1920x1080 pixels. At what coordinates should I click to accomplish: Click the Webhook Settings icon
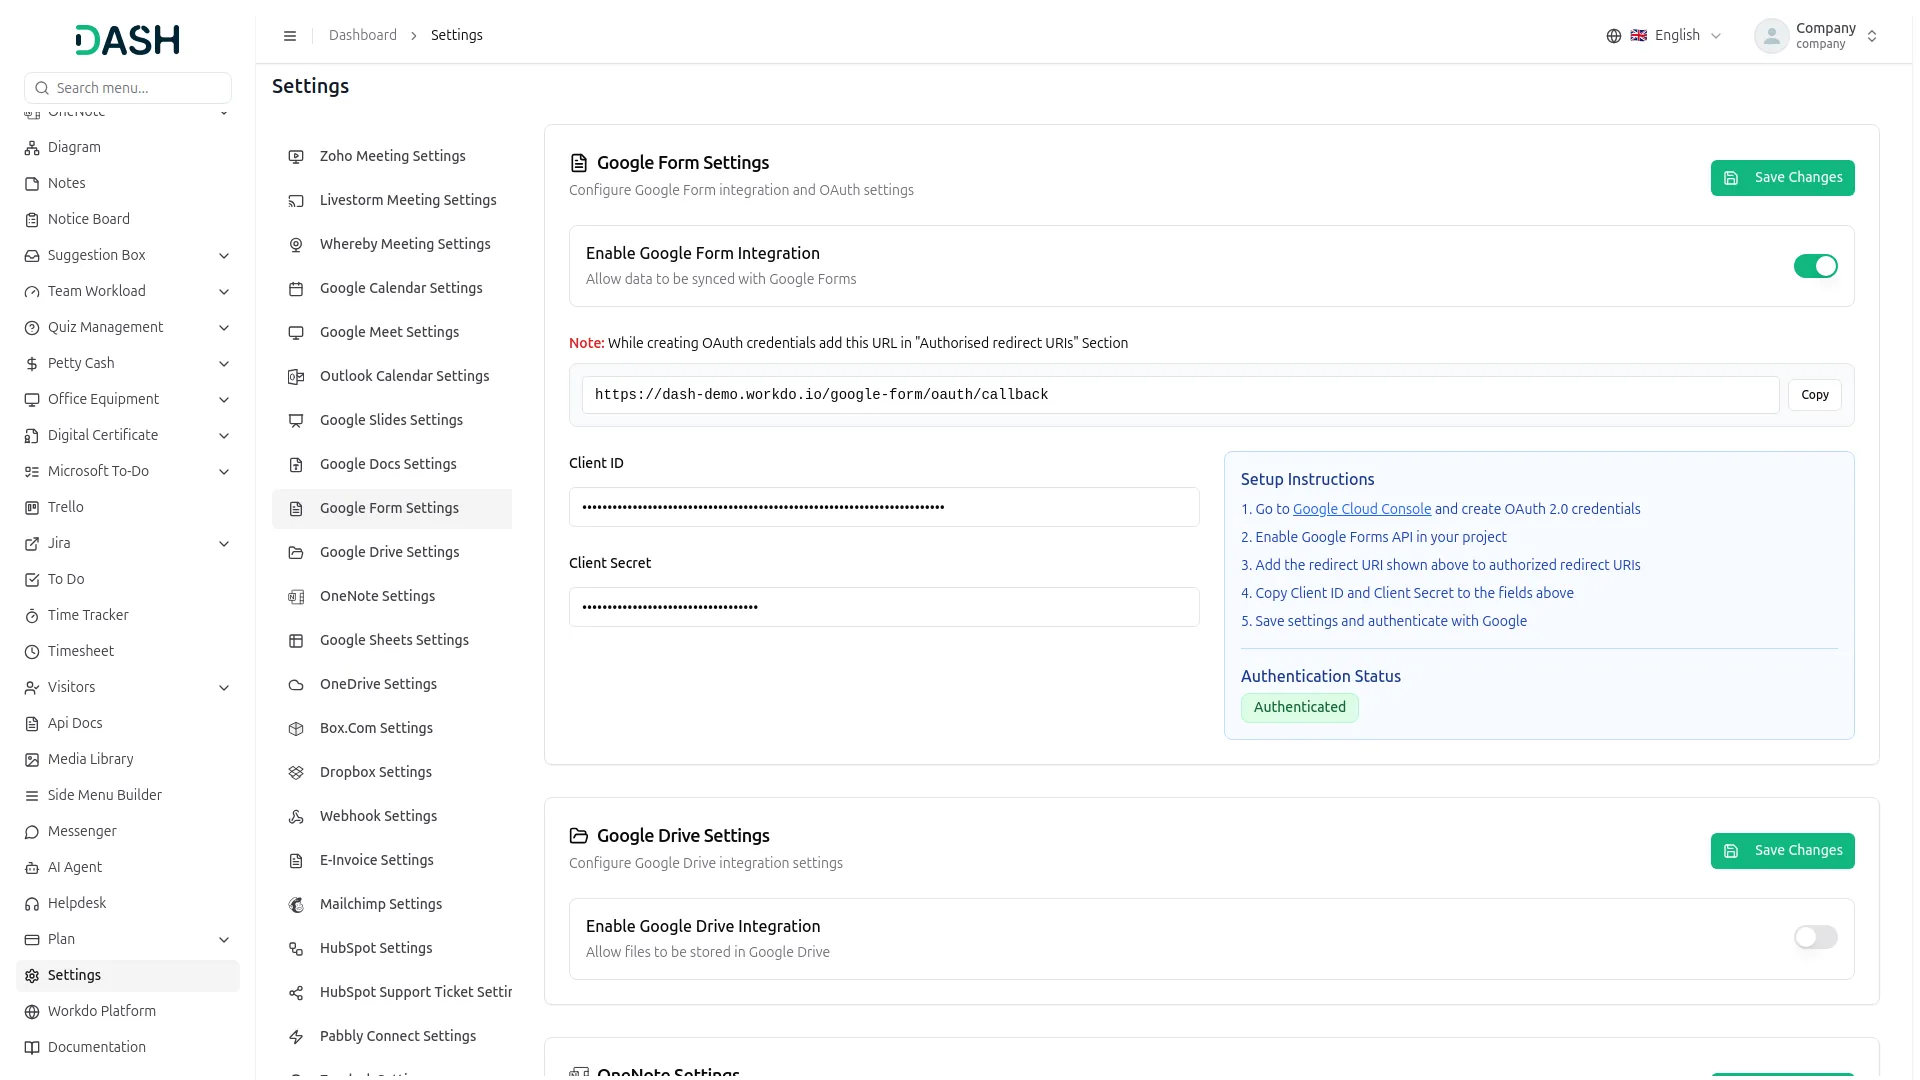click(296, 817)
